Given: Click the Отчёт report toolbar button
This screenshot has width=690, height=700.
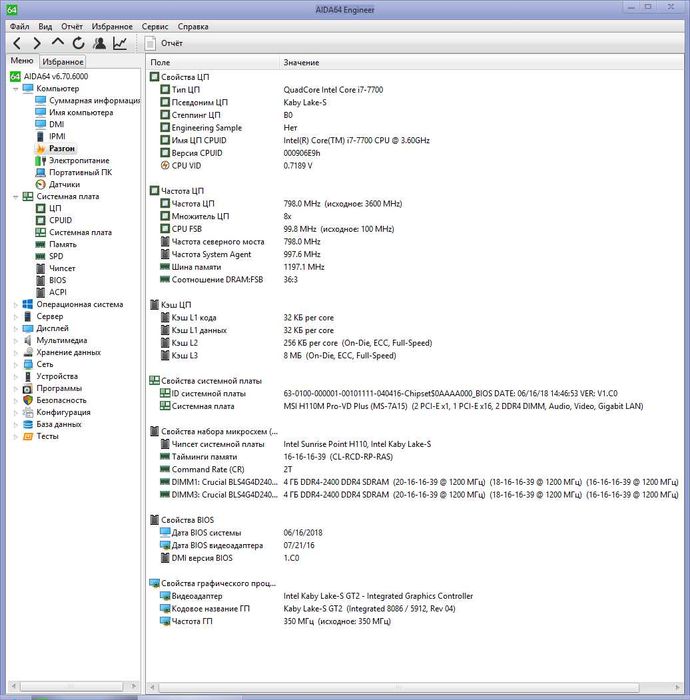Looking at the screenshot, I should (x=163, y=43).
